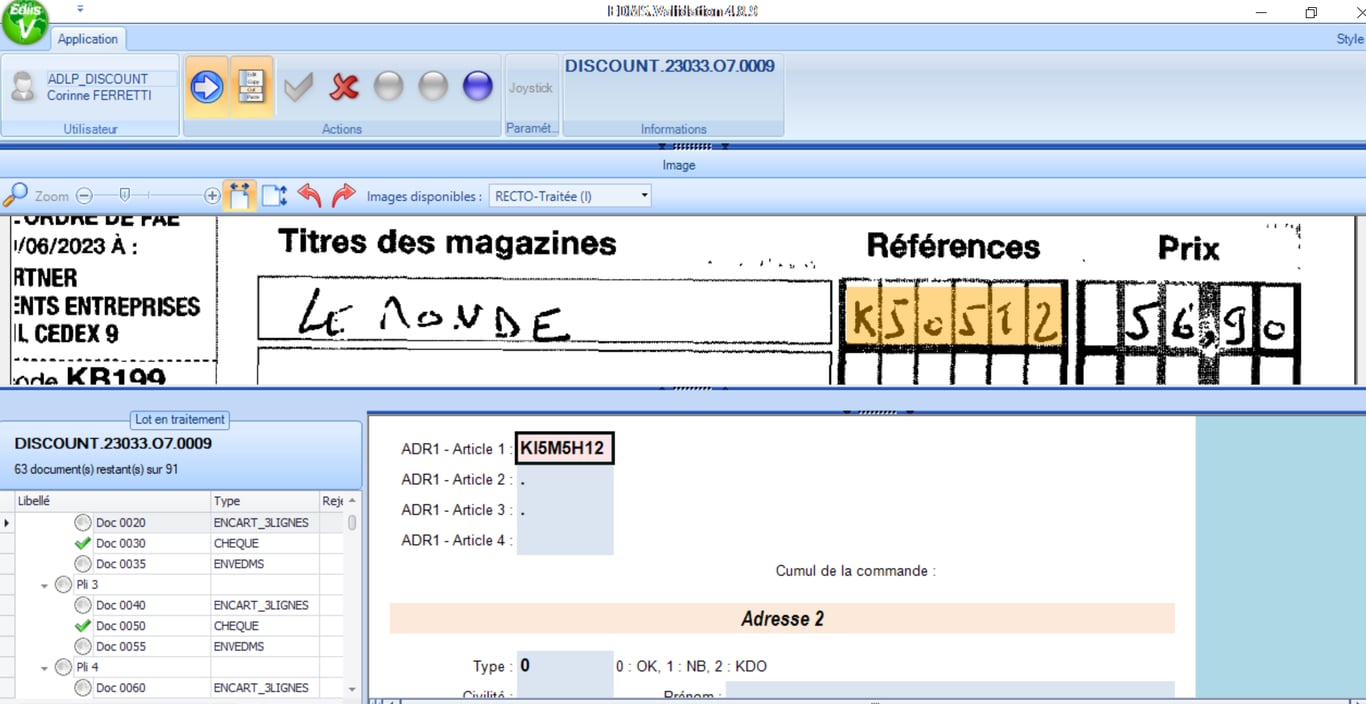This screenshot has height=704, width=1366.
Task: Click the Lot en traitement label
Action: (180, 420)
